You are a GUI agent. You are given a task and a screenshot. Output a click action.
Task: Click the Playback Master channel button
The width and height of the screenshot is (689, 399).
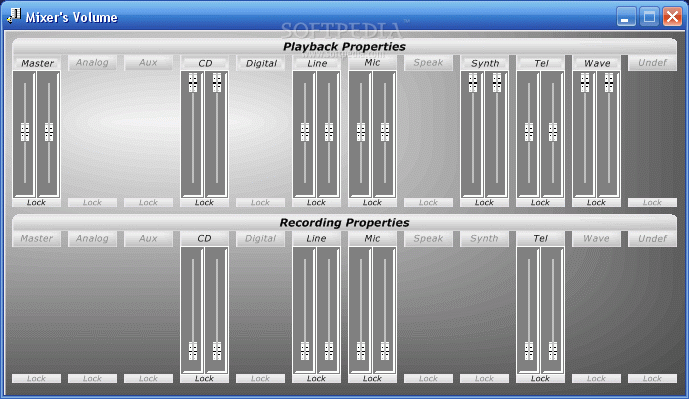pyautogui.click(x=36, y=63)
